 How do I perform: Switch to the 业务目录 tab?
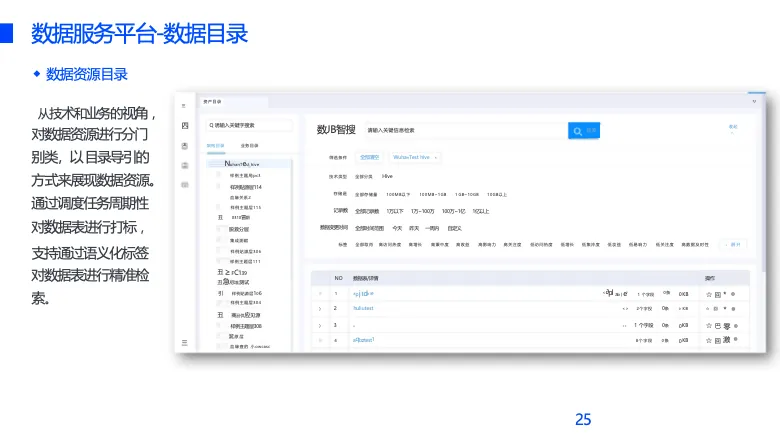250,146
